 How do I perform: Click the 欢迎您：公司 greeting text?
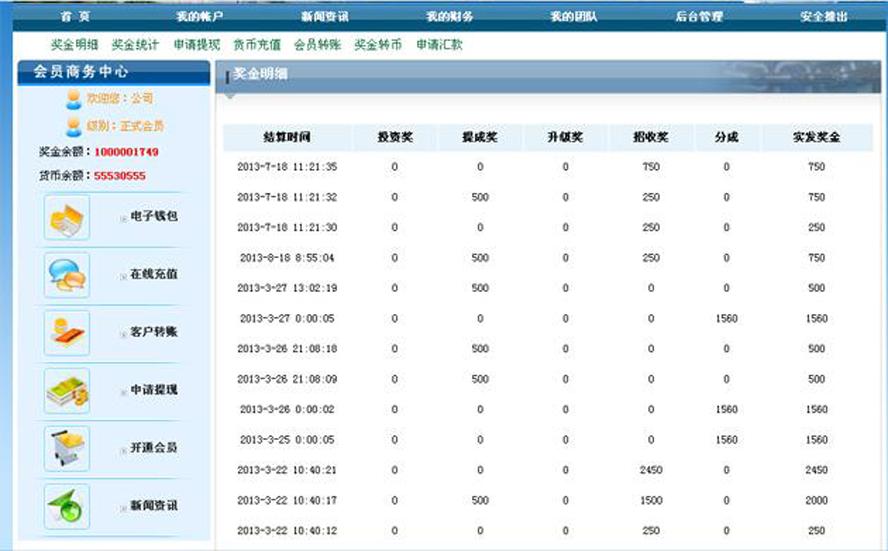pyautogui.click(x=119, y=99)
